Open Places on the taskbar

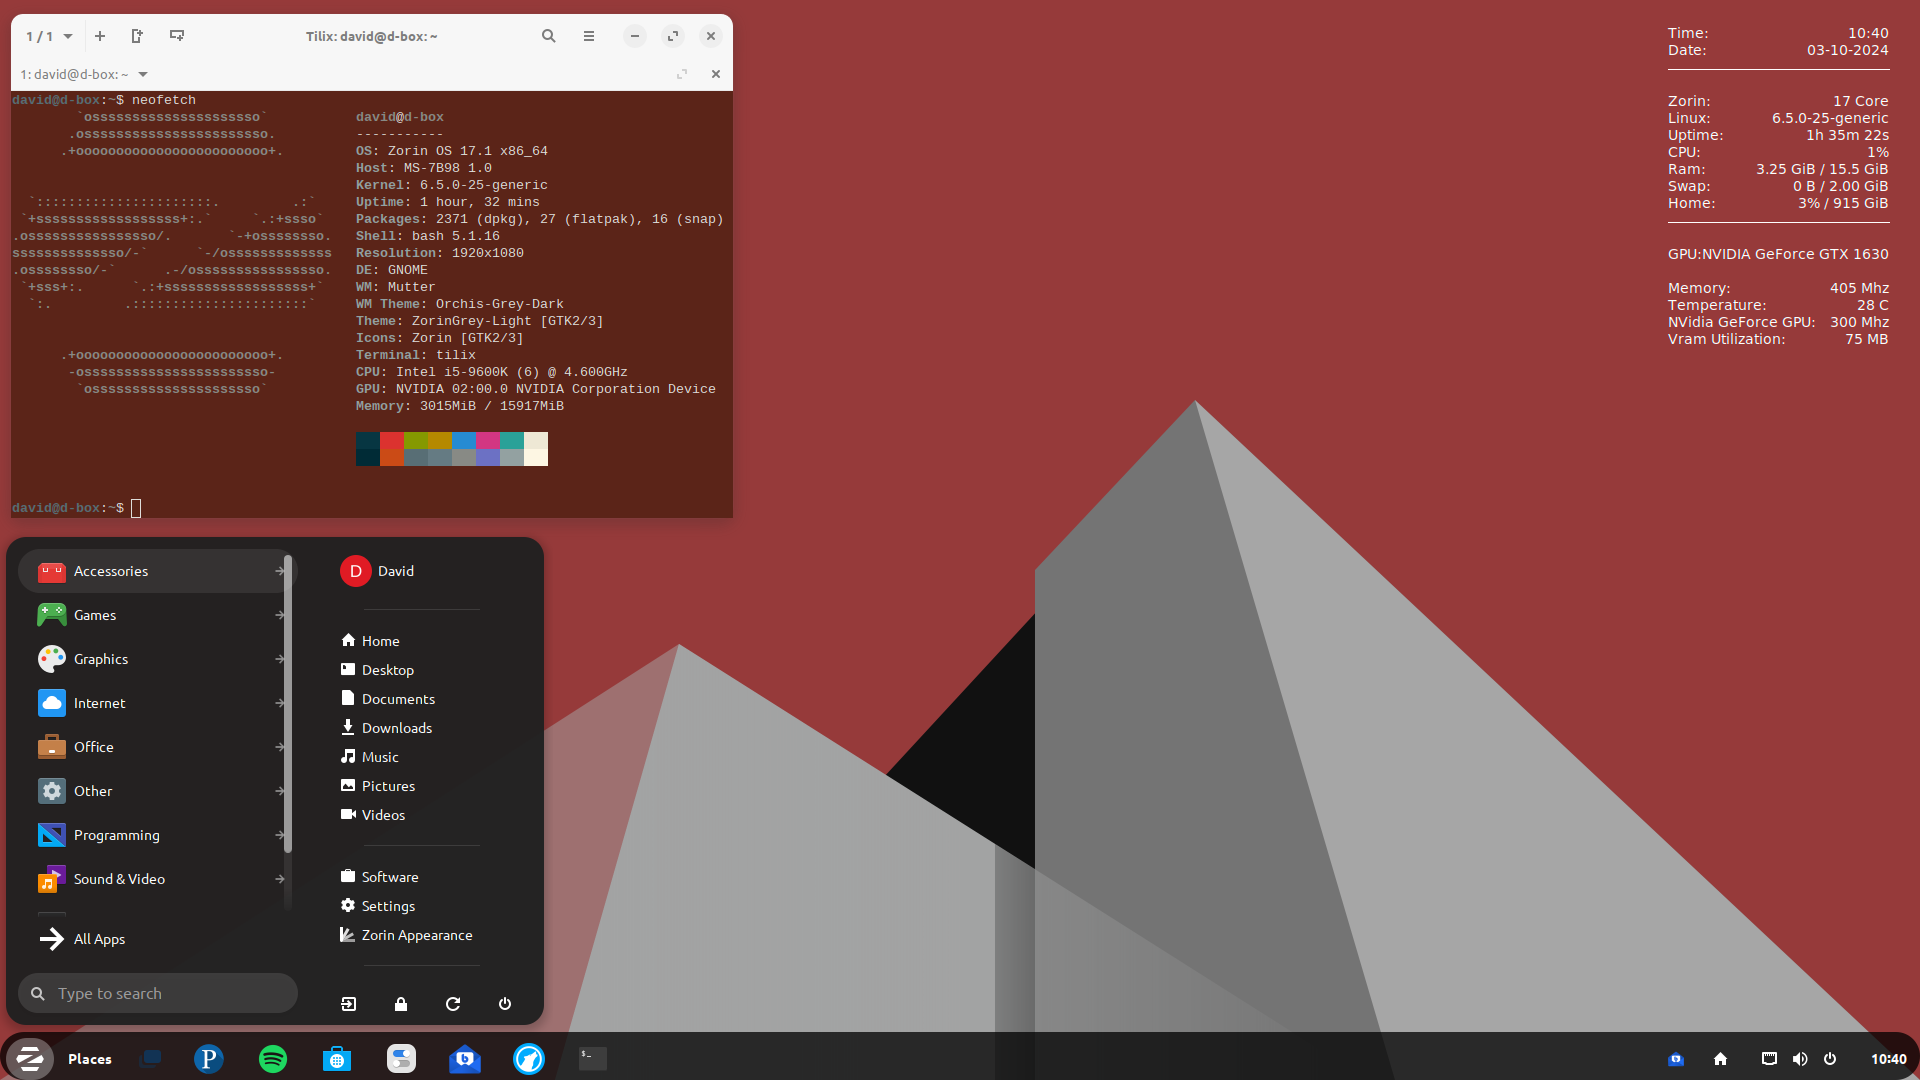90,1059
